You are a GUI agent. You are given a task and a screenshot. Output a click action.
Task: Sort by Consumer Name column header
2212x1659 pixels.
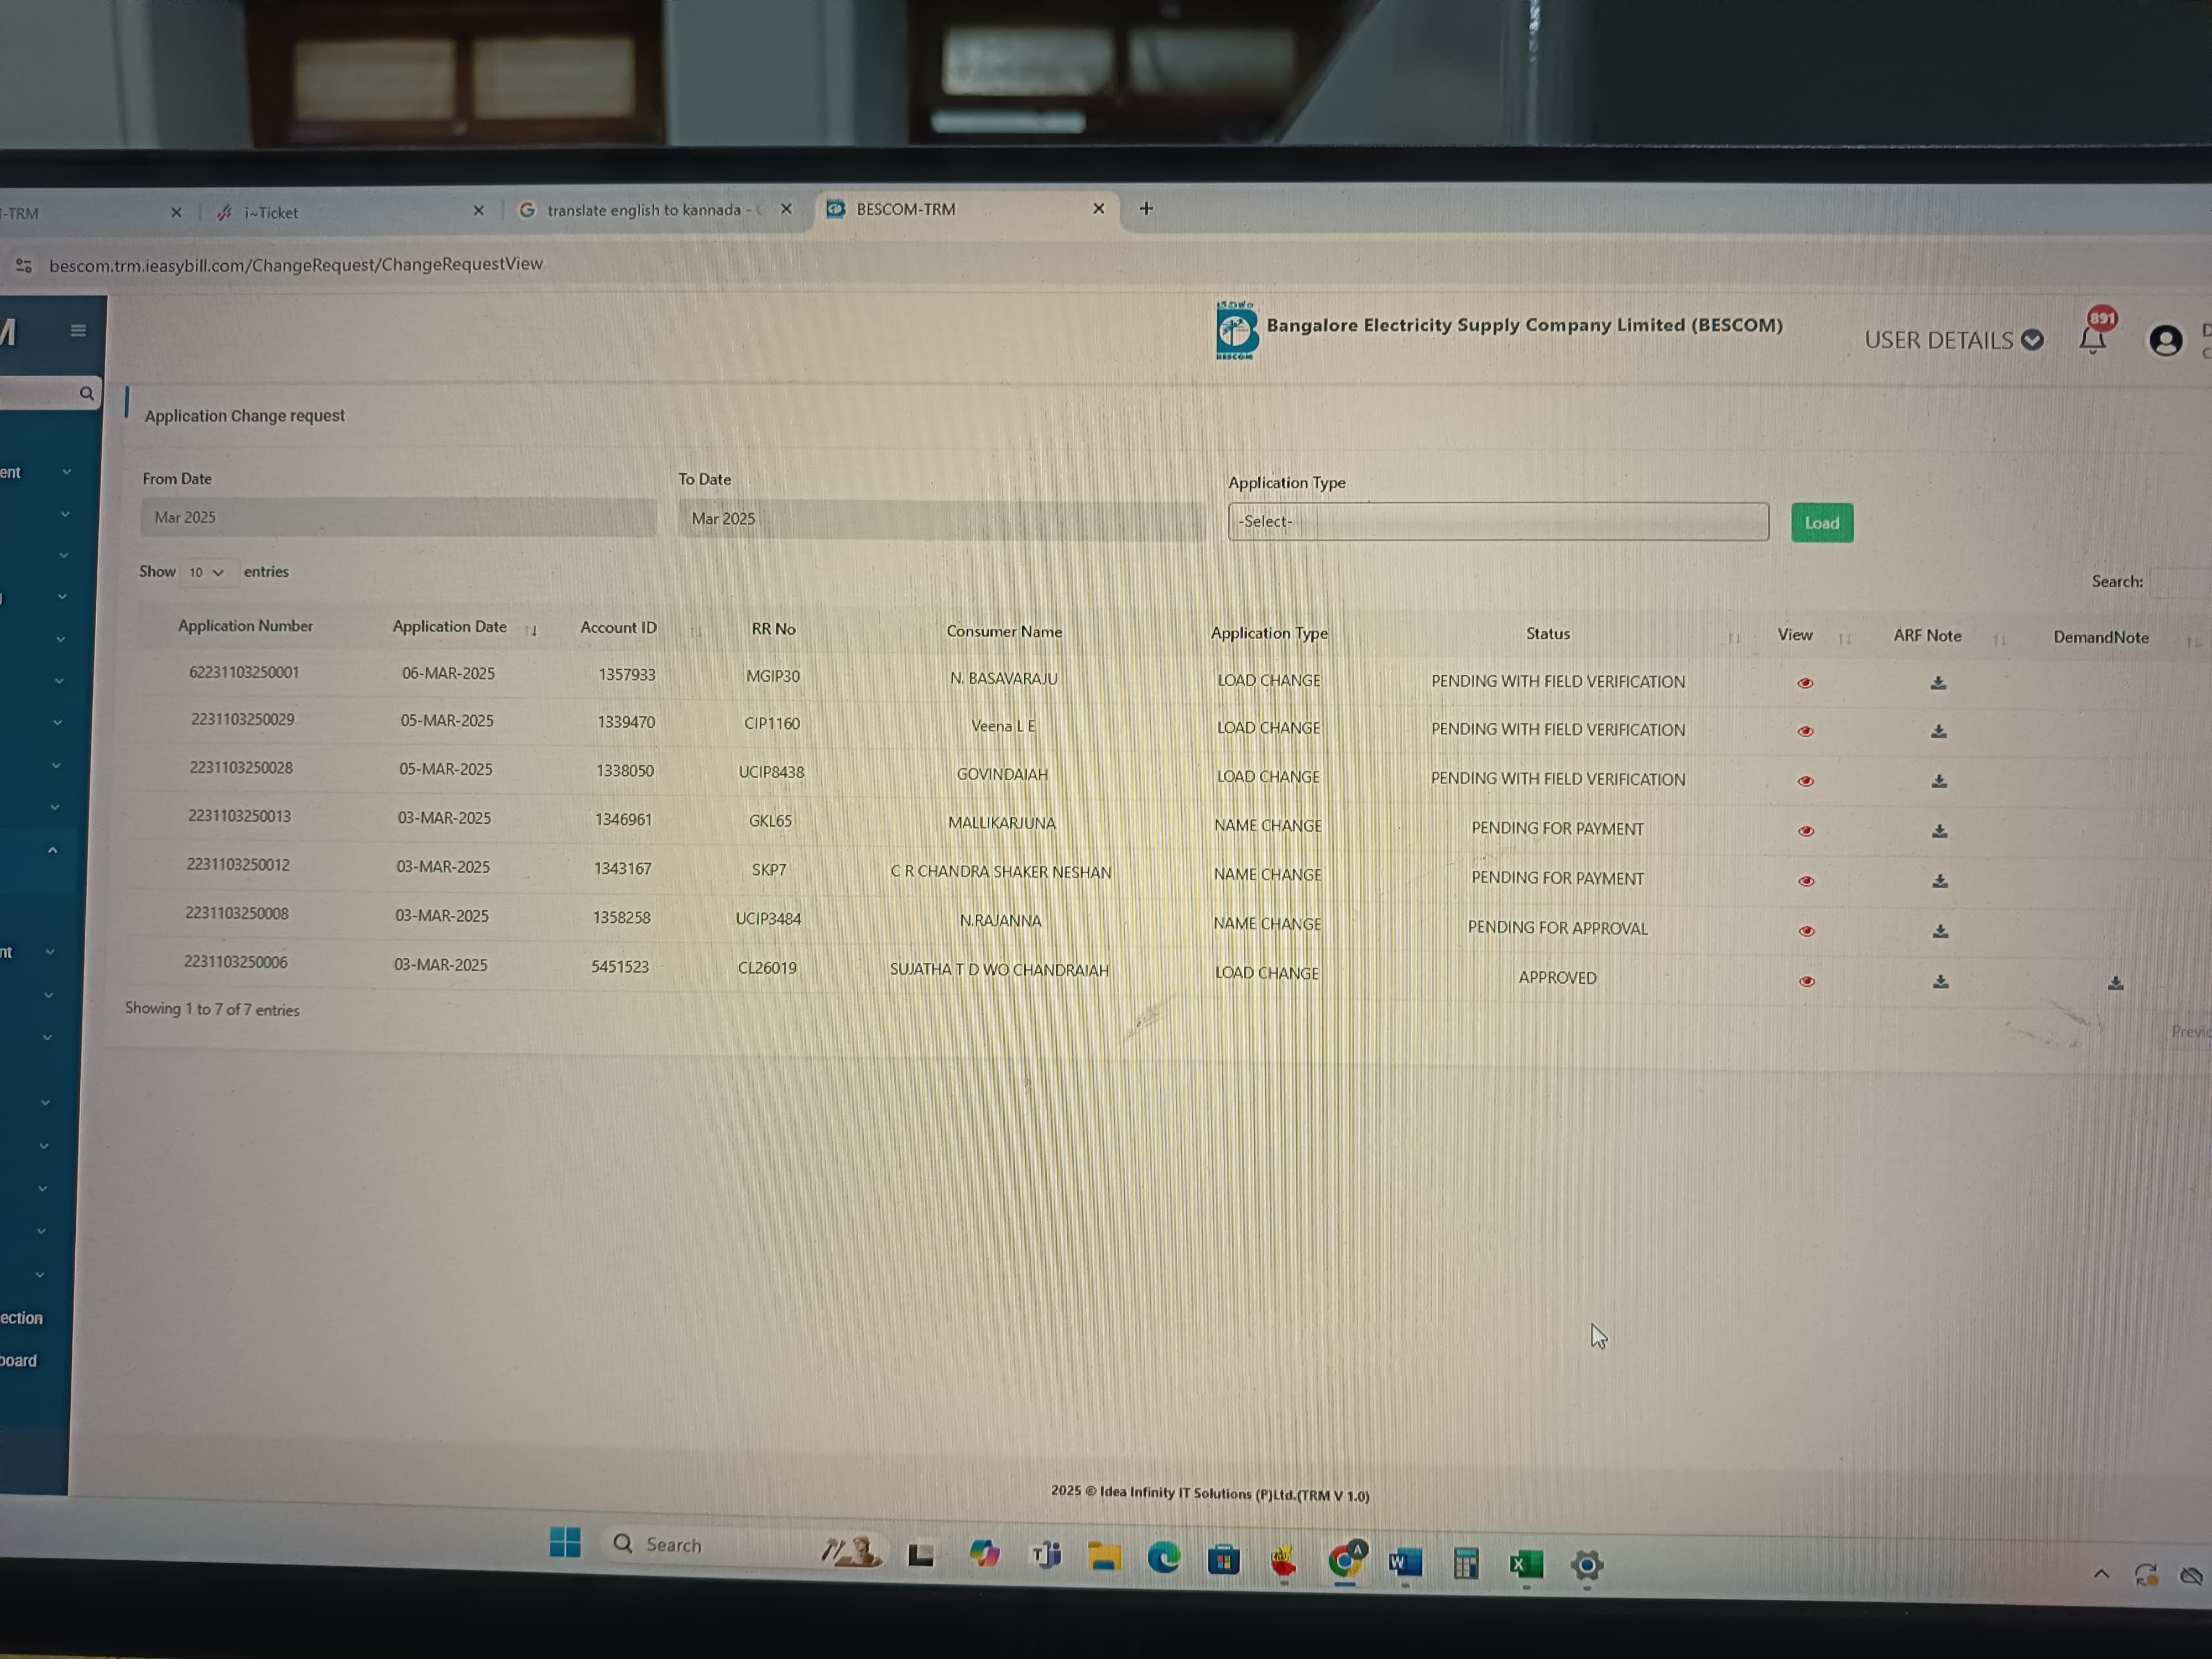click(x=1004, y=631)
